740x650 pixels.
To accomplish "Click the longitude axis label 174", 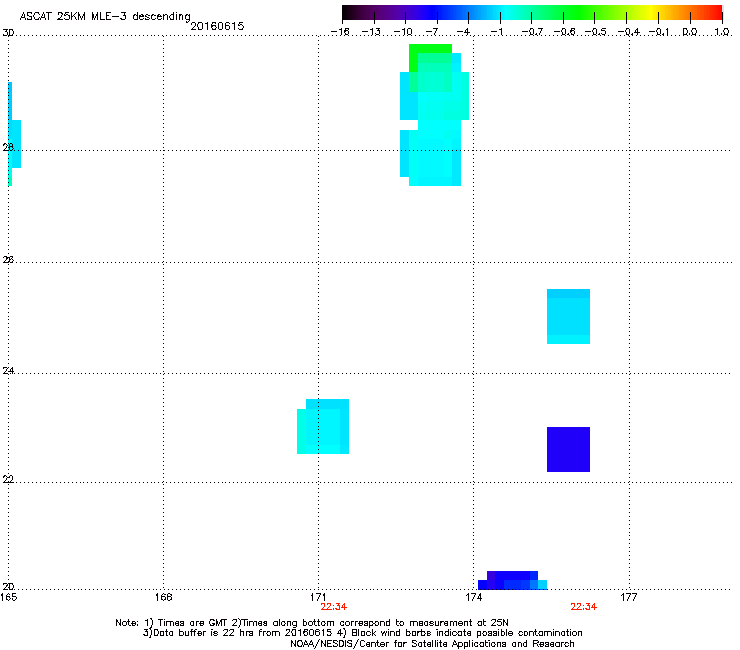I will [x=473, y=598].
